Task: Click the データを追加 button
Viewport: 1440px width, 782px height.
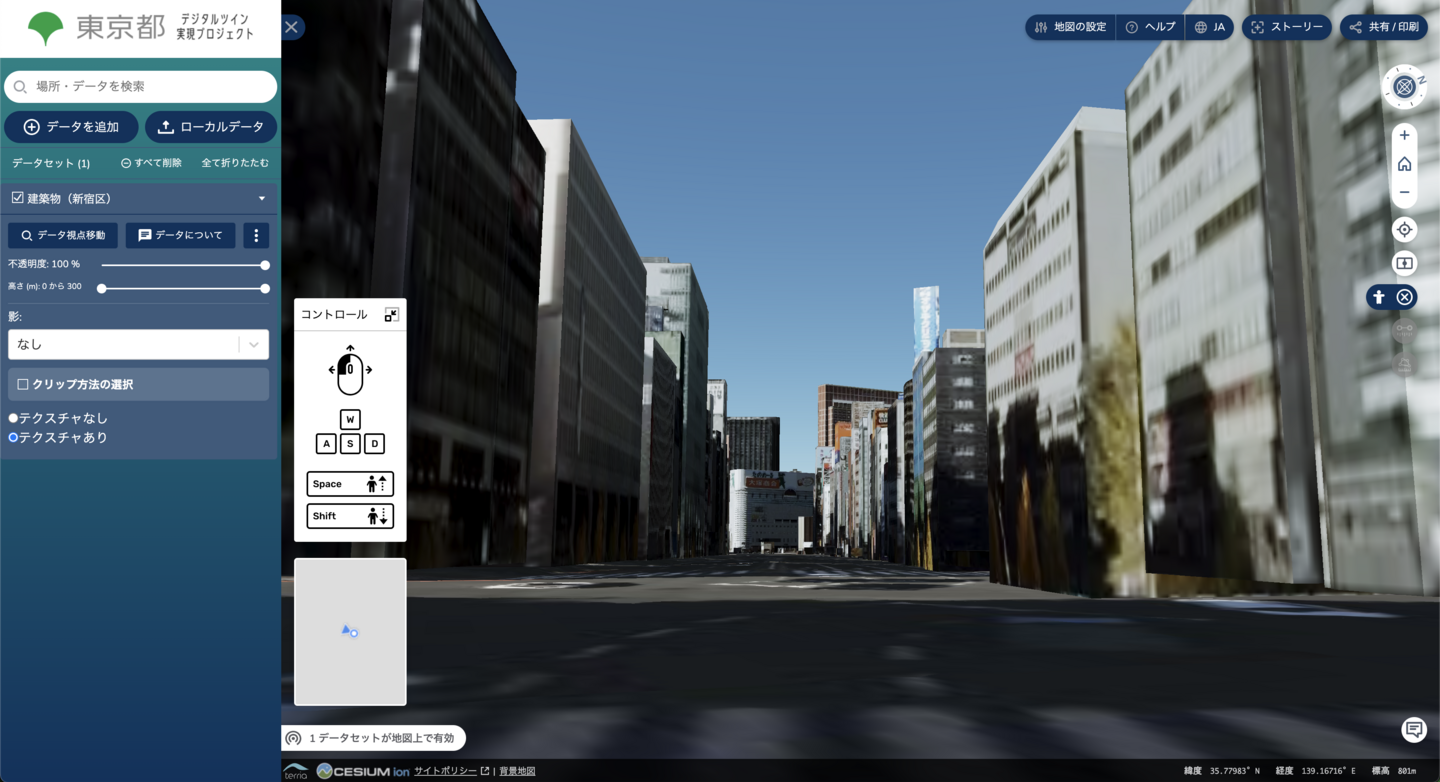Action: (x=71, y=127)
